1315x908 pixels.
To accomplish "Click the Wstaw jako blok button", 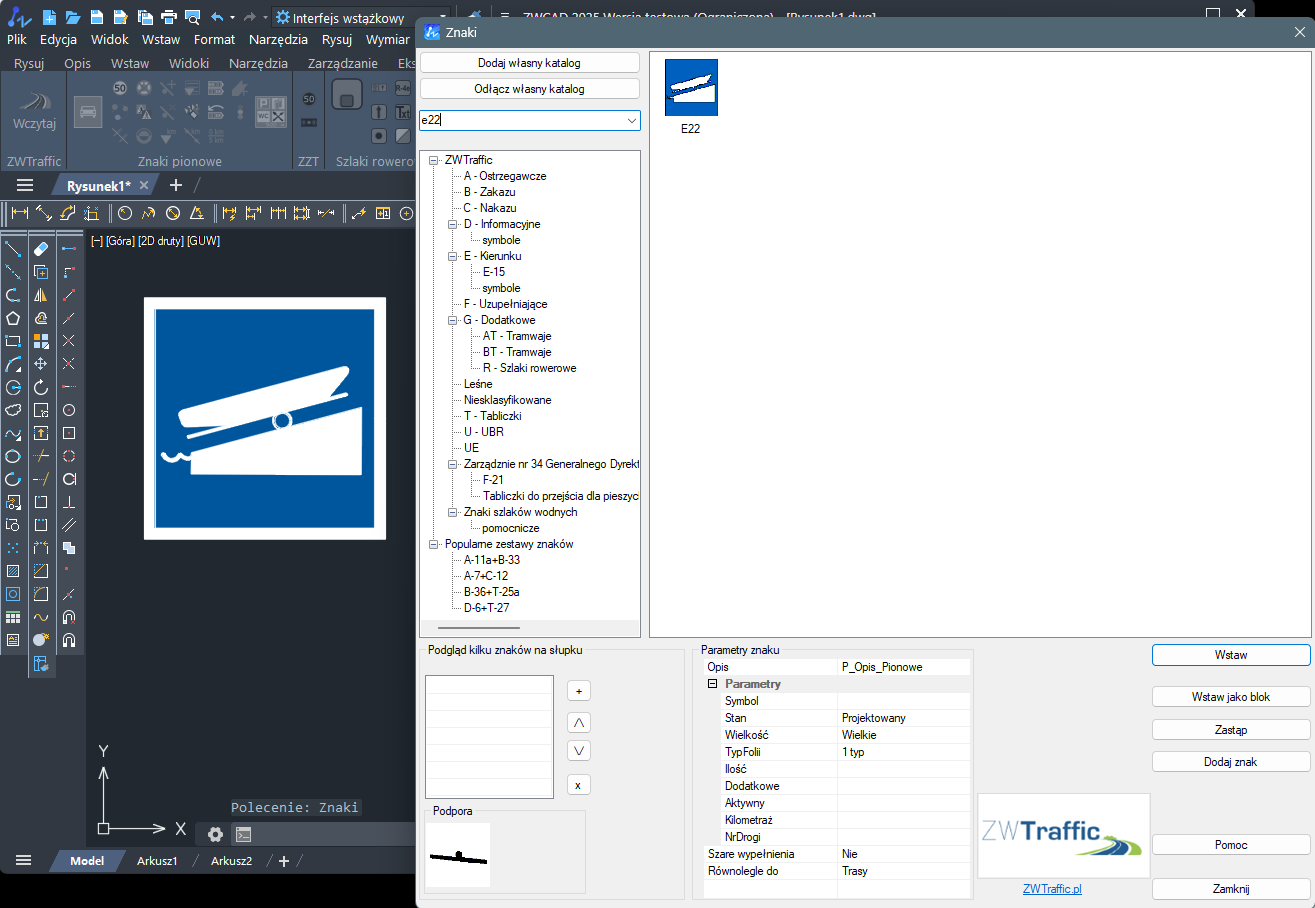I will pyautogui.click(x=1230, y=696).
